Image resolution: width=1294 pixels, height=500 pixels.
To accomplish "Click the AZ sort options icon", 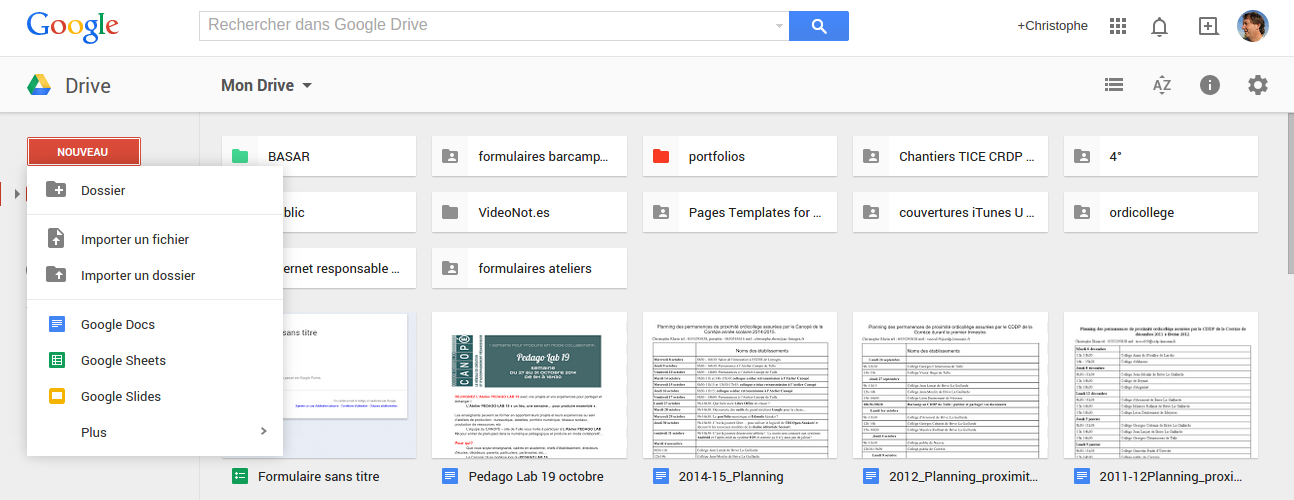I will coord(1161,85).
